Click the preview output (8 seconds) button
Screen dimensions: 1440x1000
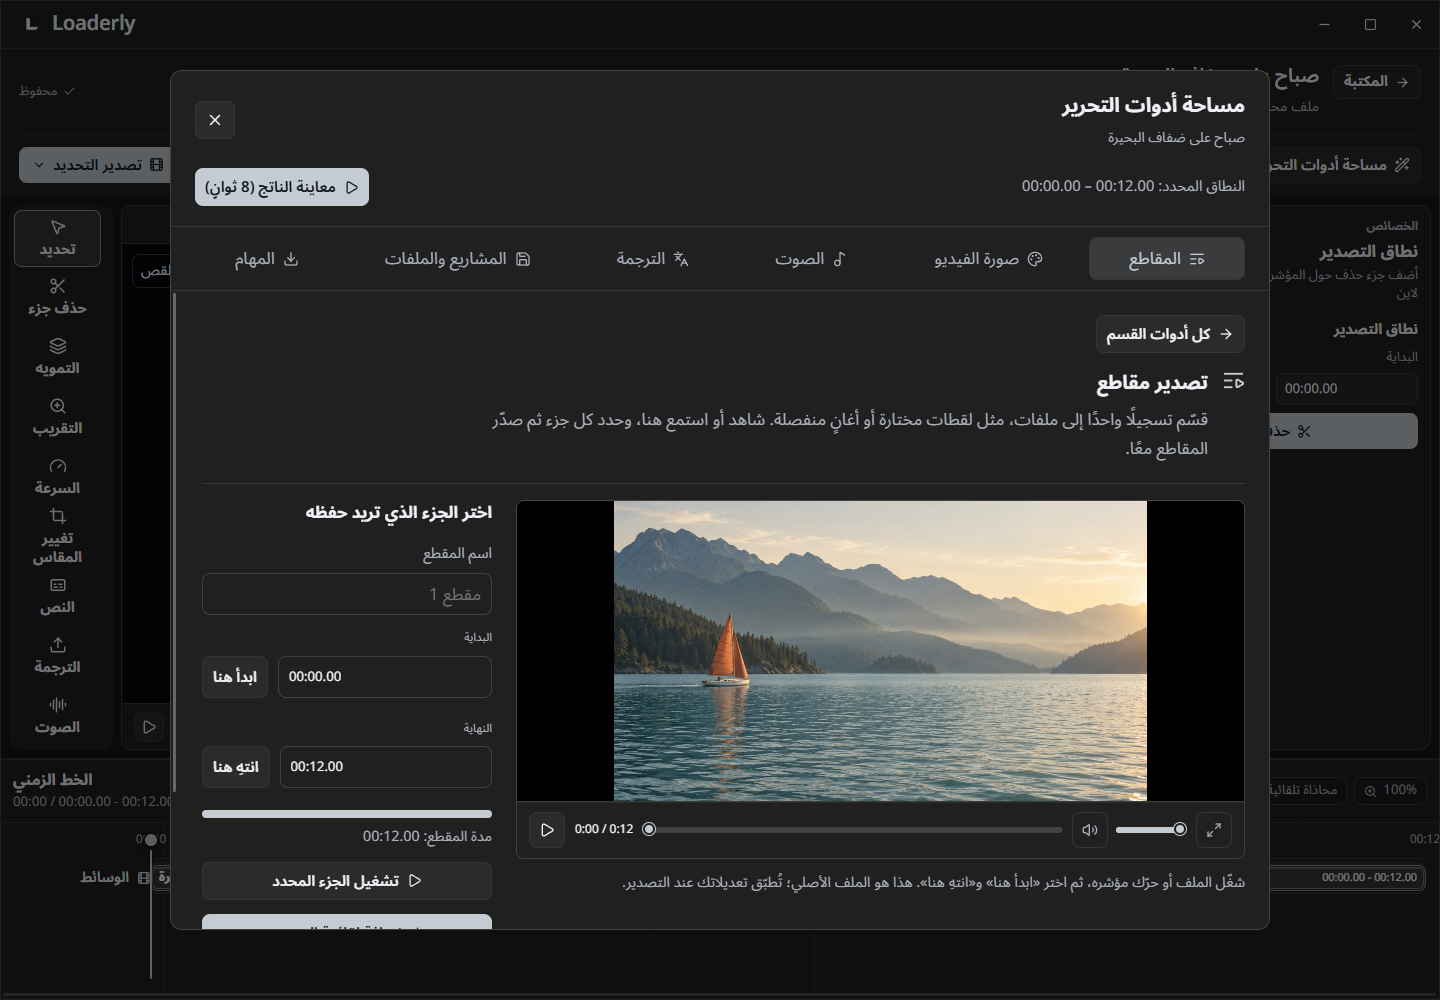[282, 187]
